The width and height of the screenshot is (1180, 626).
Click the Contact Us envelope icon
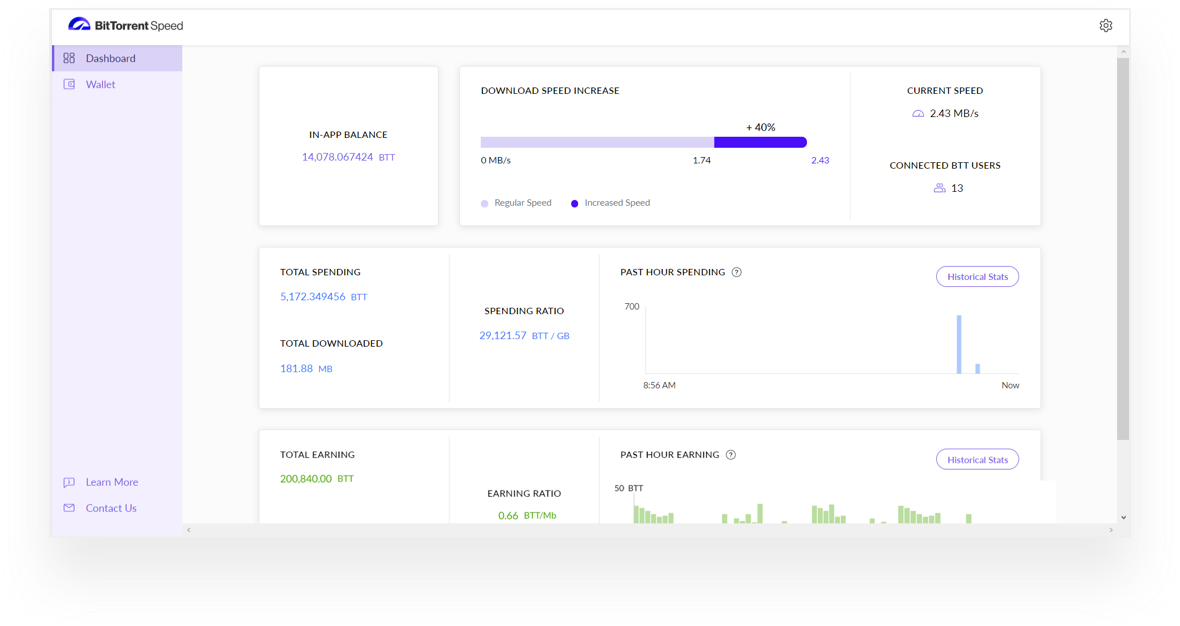(69, 508)
